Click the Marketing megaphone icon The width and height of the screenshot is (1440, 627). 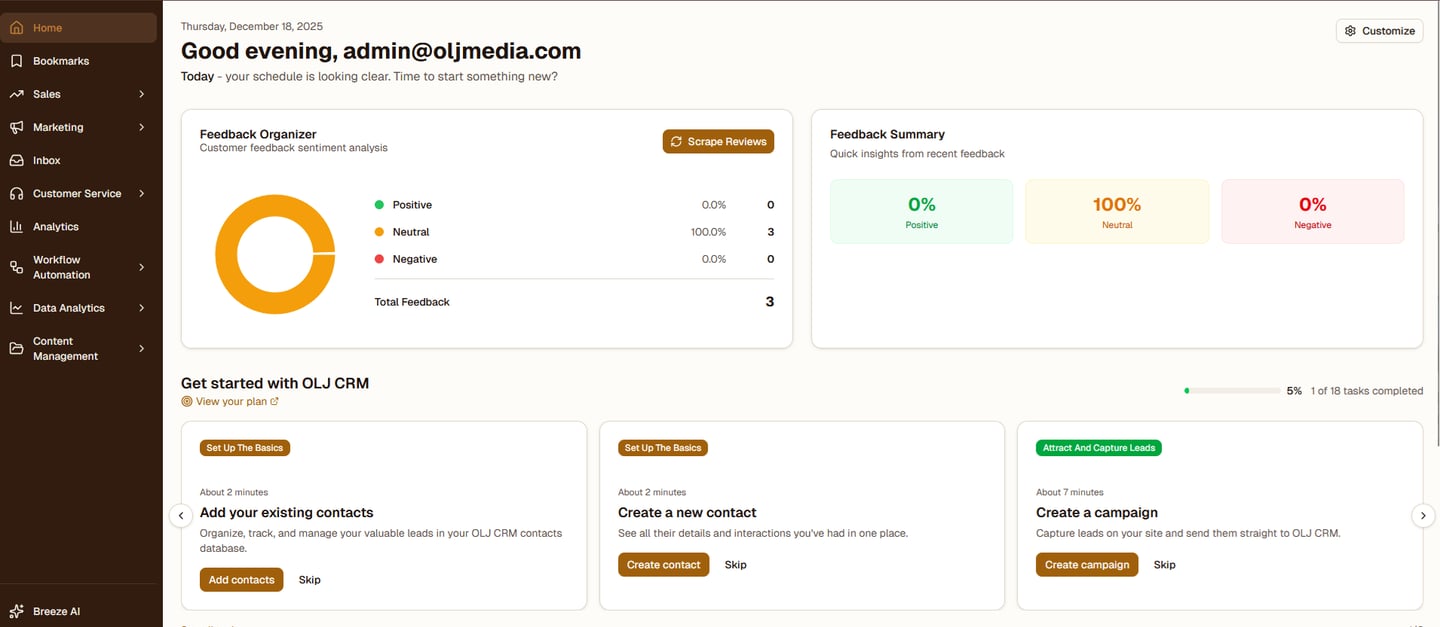click(16, 127)
